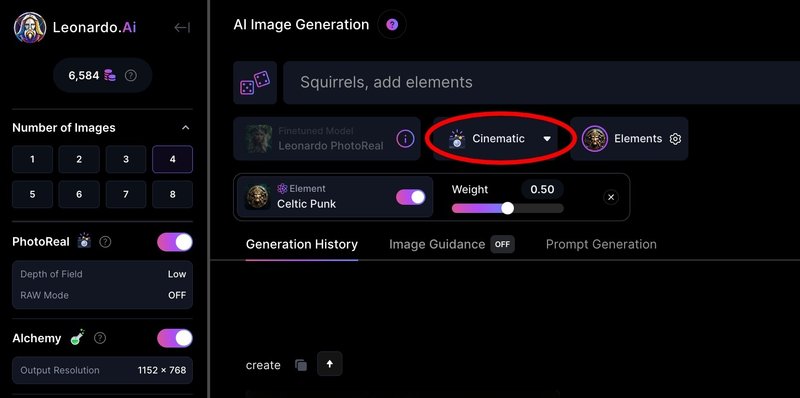Open the Cinematic style dropdown

point(500,138)
